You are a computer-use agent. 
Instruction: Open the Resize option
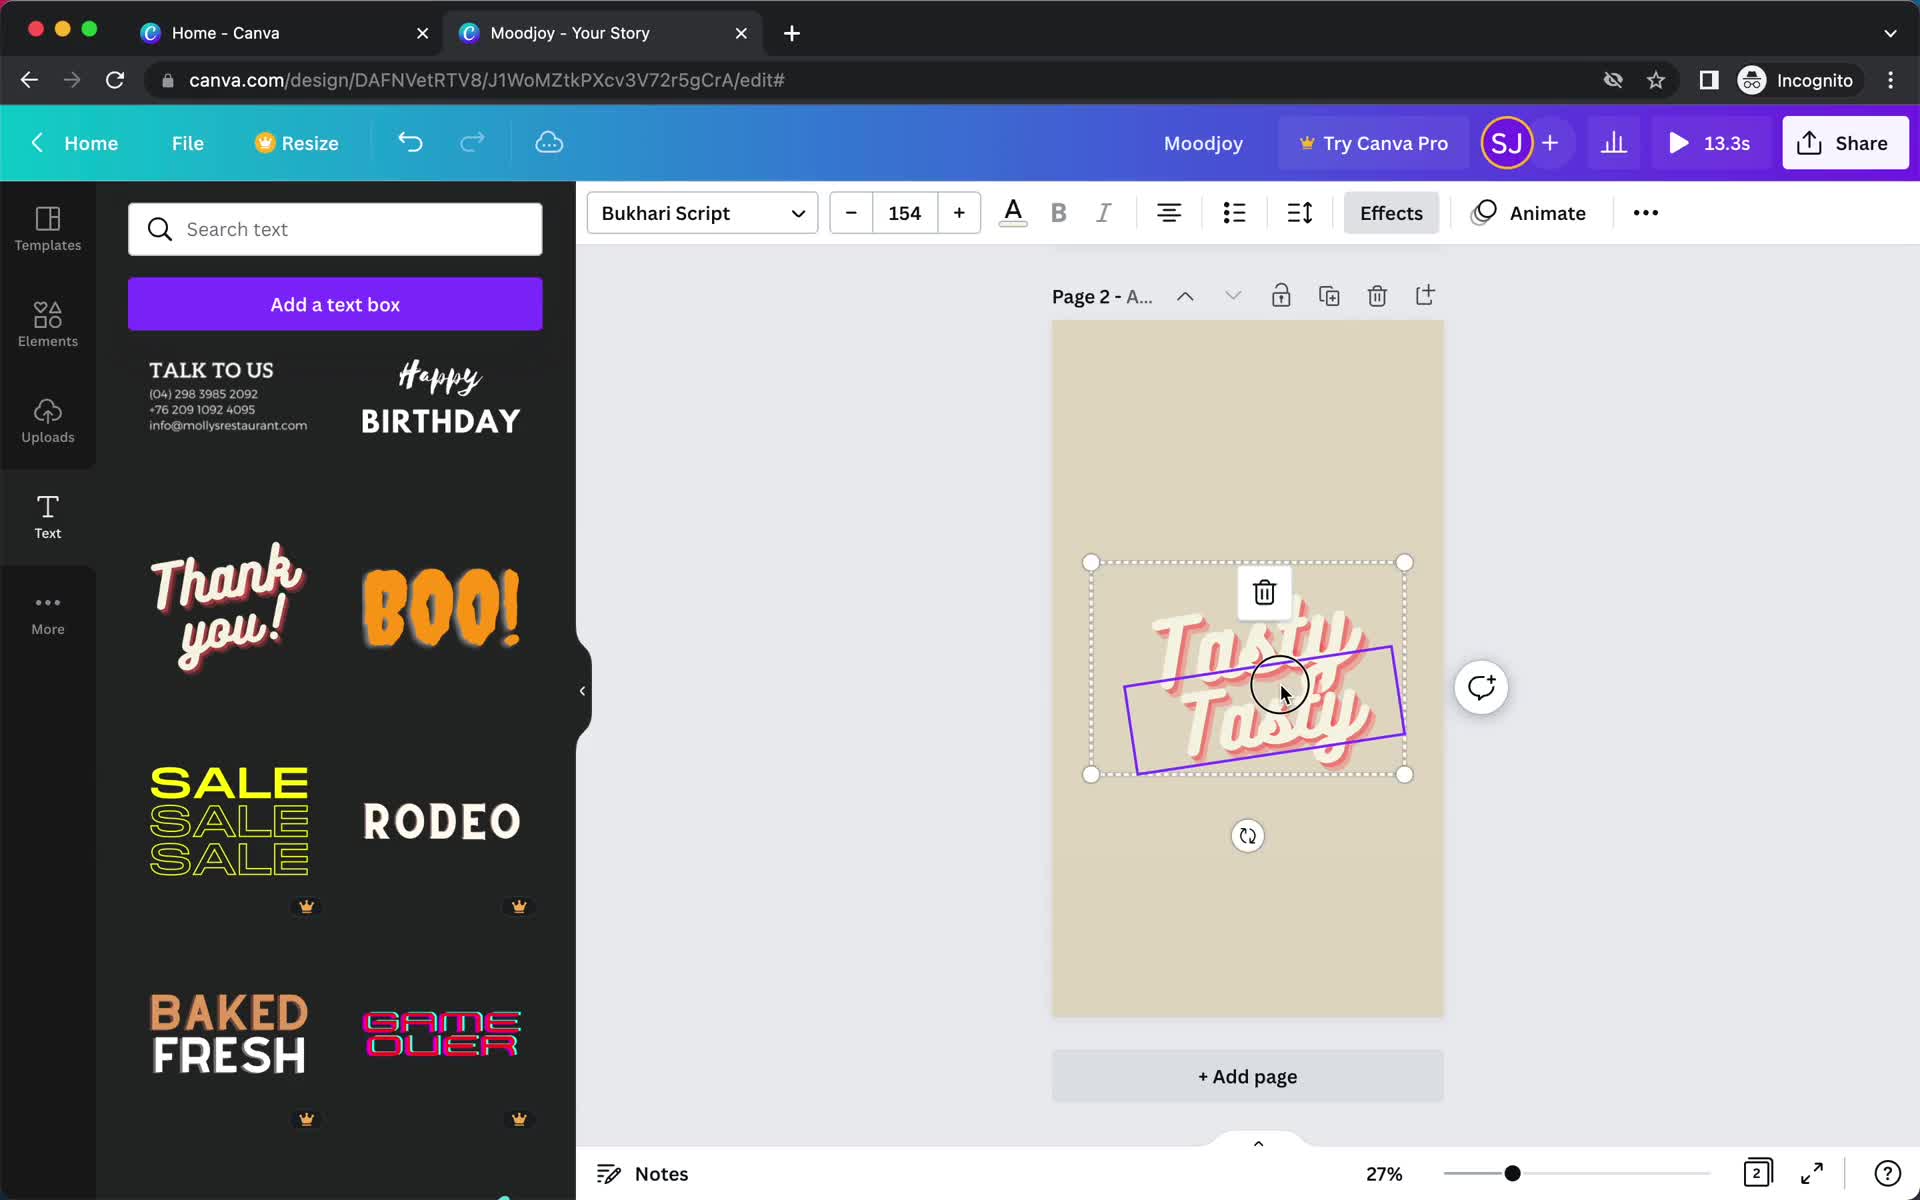(297, 143)
